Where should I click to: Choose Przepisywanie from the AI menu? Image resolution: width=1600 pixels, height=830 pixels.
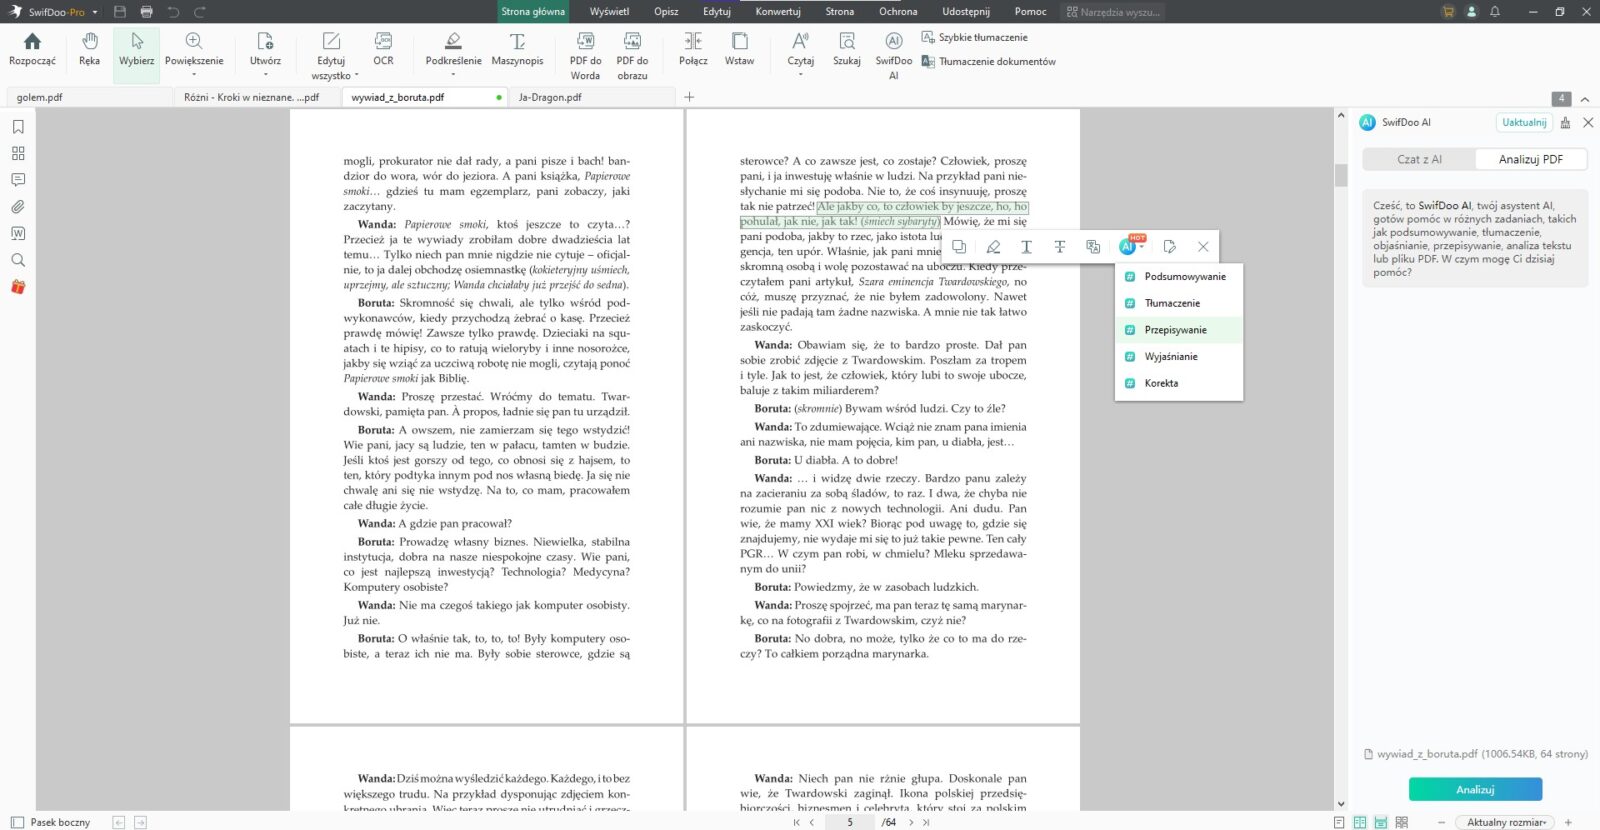[x=1179, y=330]
